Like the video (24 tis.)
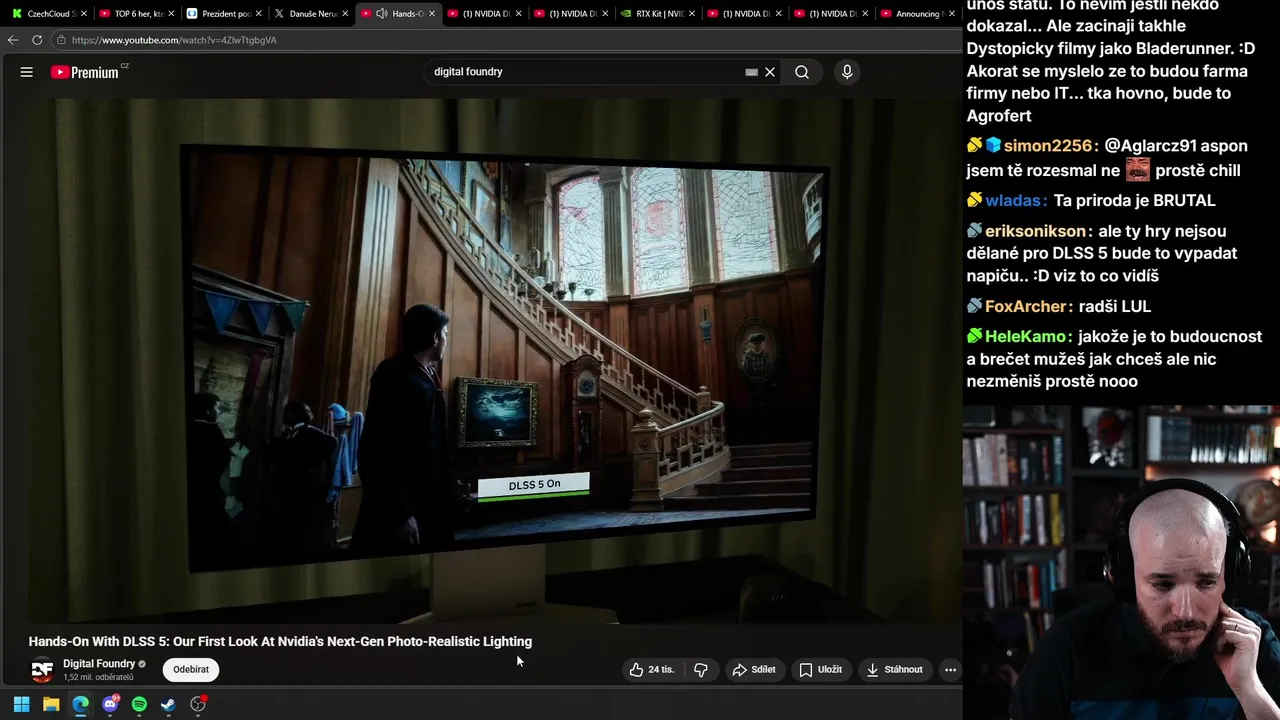The height and width of the screenshot is (720, 1280). (652, 670)
